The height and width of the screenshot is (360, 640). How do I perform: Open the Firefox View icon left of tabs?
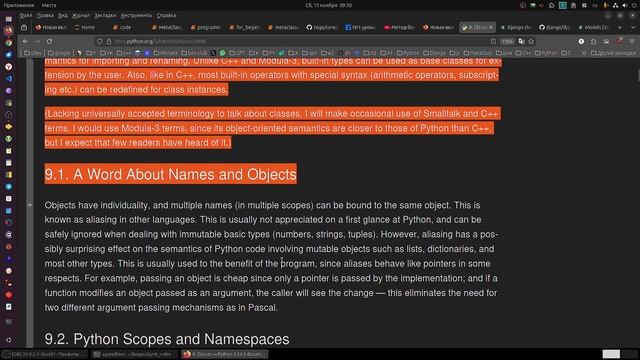tap(24, 27)
